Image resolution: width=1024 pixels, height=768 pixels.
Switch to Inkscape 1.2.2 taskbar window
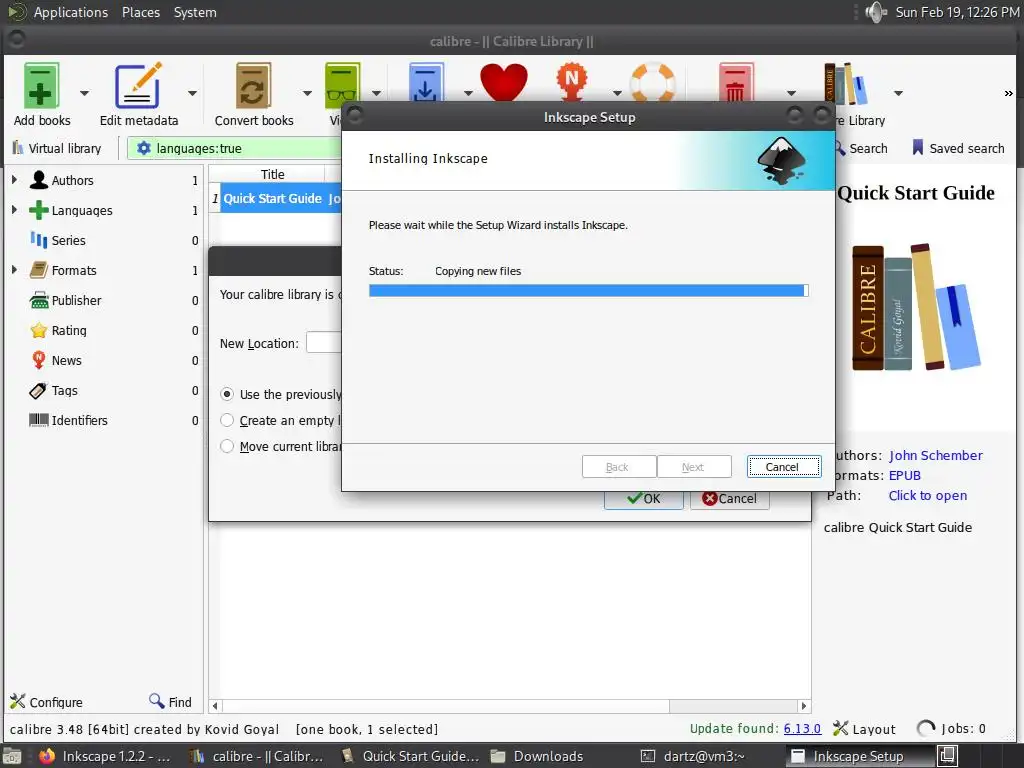(x=104, y=756)
